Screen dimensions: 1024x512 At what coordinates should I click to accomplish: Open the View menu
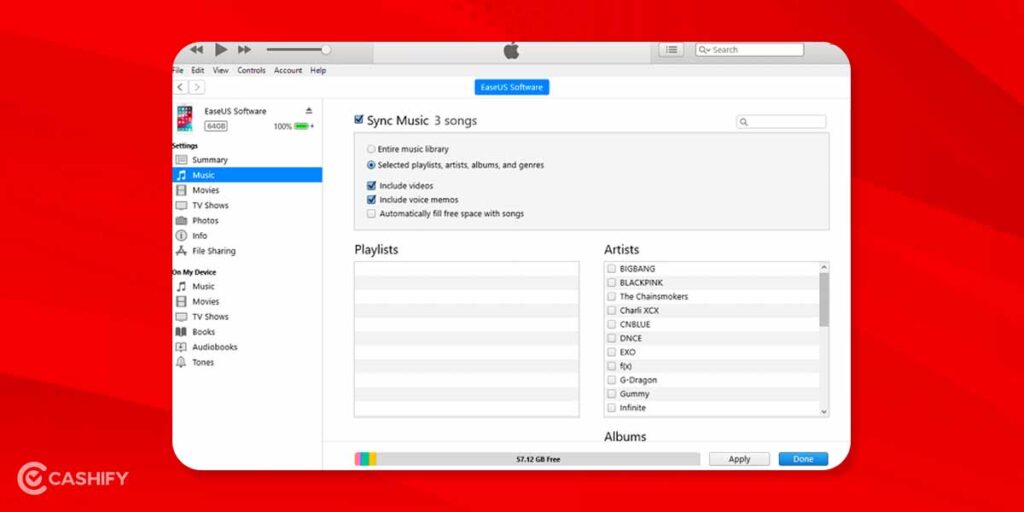[221, 71]
